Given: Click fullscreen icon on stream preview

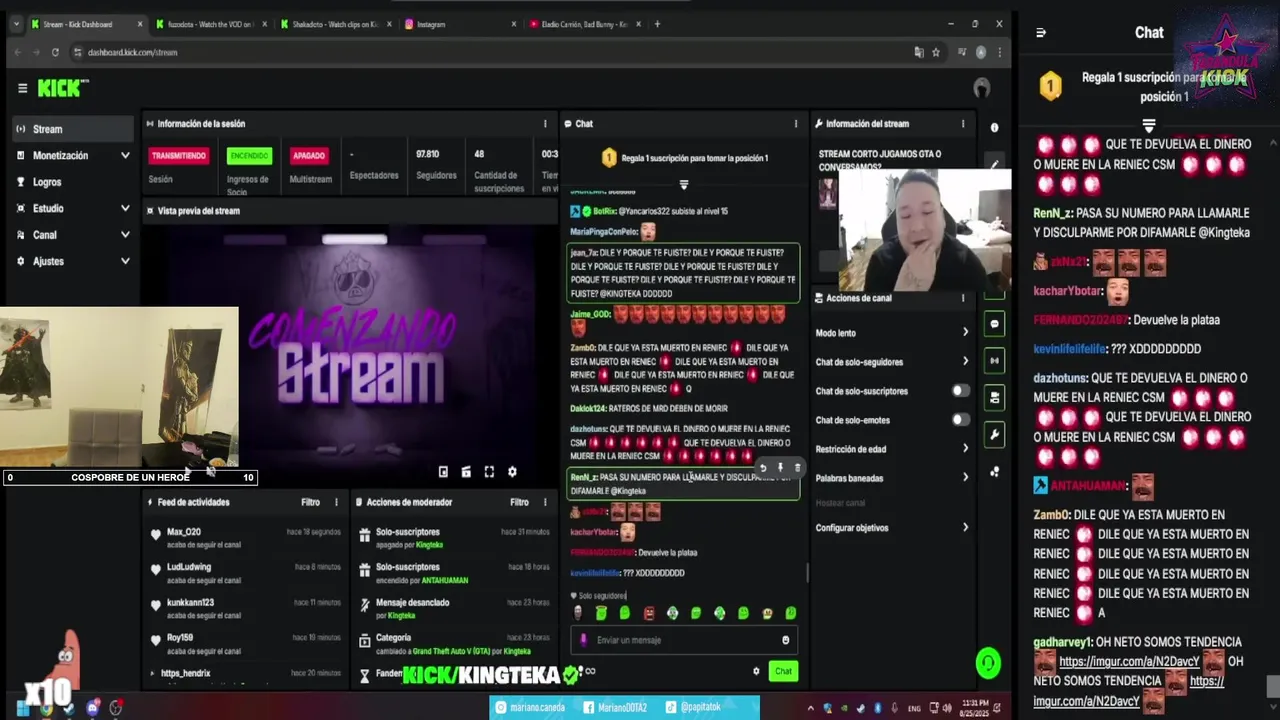Looking at the screenshot, I should click(489, 472).
